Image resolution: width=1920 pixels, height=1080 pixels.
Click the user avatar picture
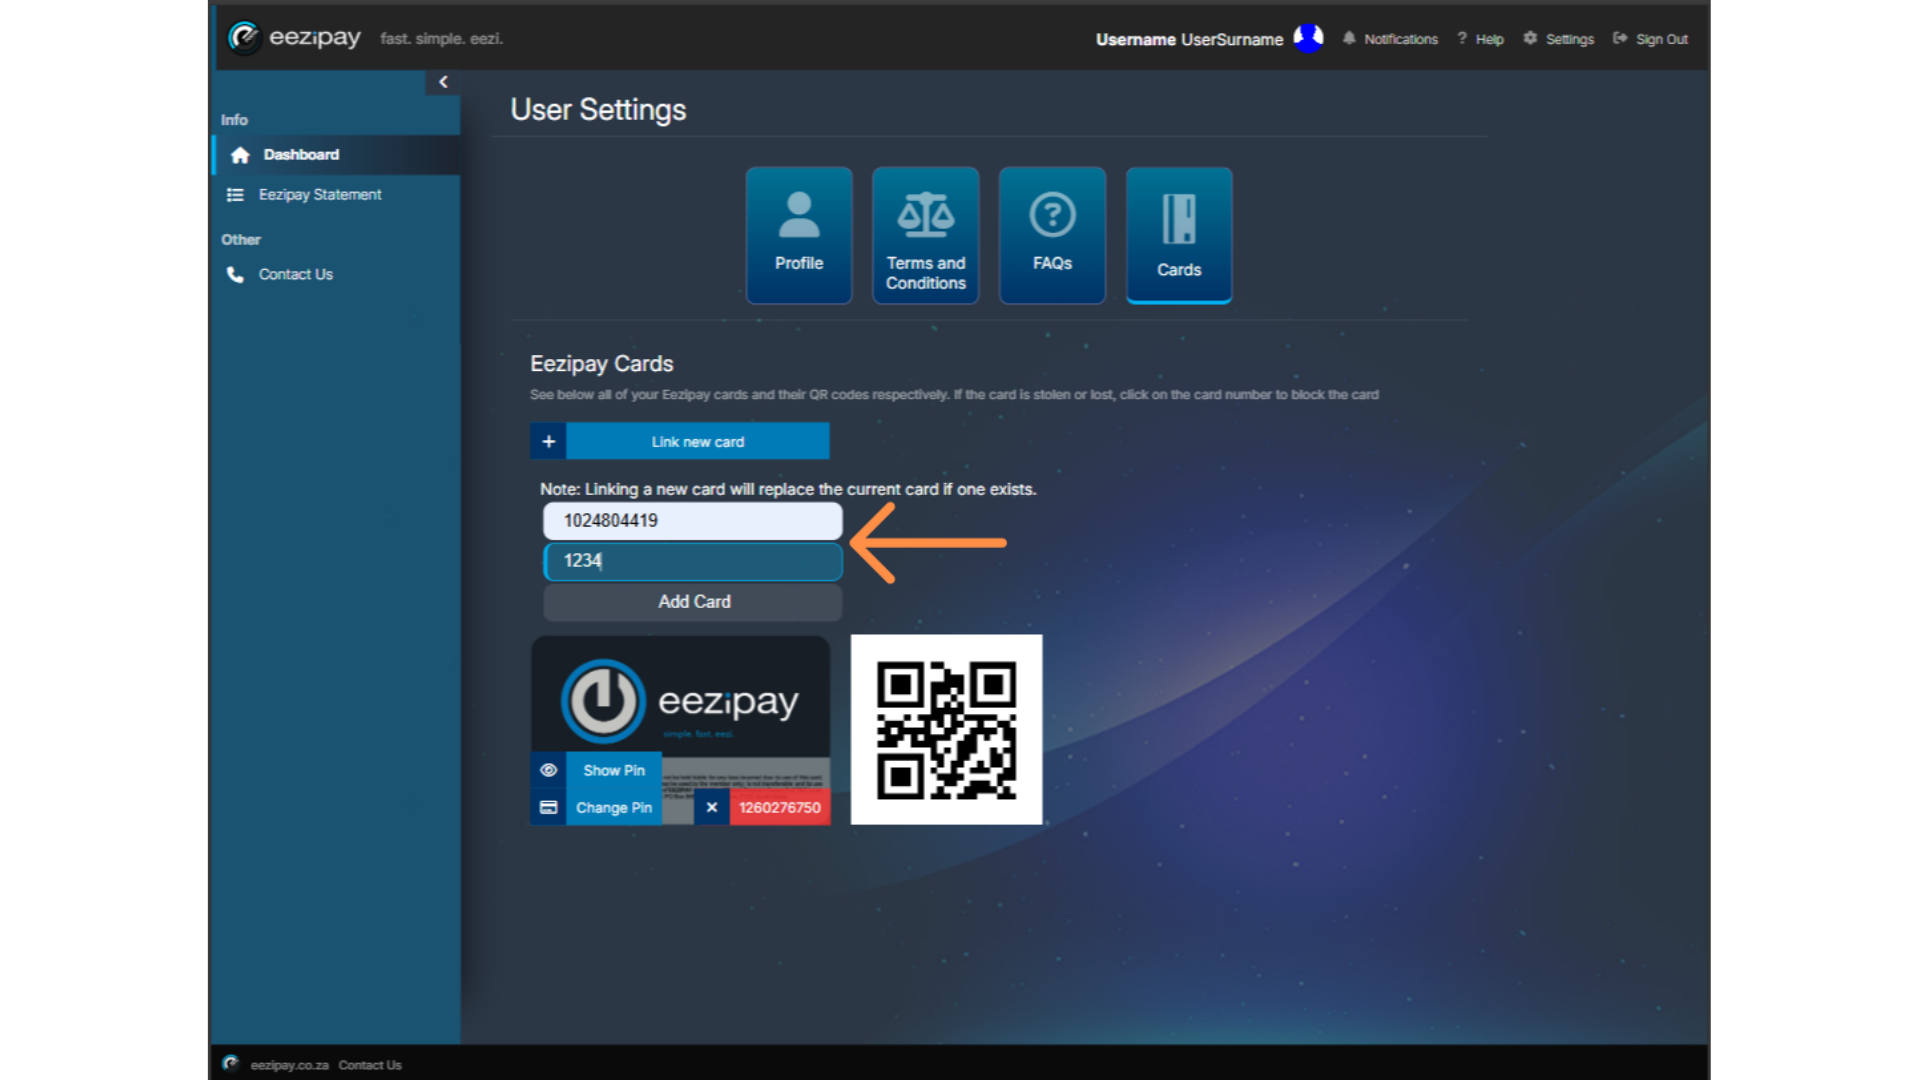point(1308,38)
